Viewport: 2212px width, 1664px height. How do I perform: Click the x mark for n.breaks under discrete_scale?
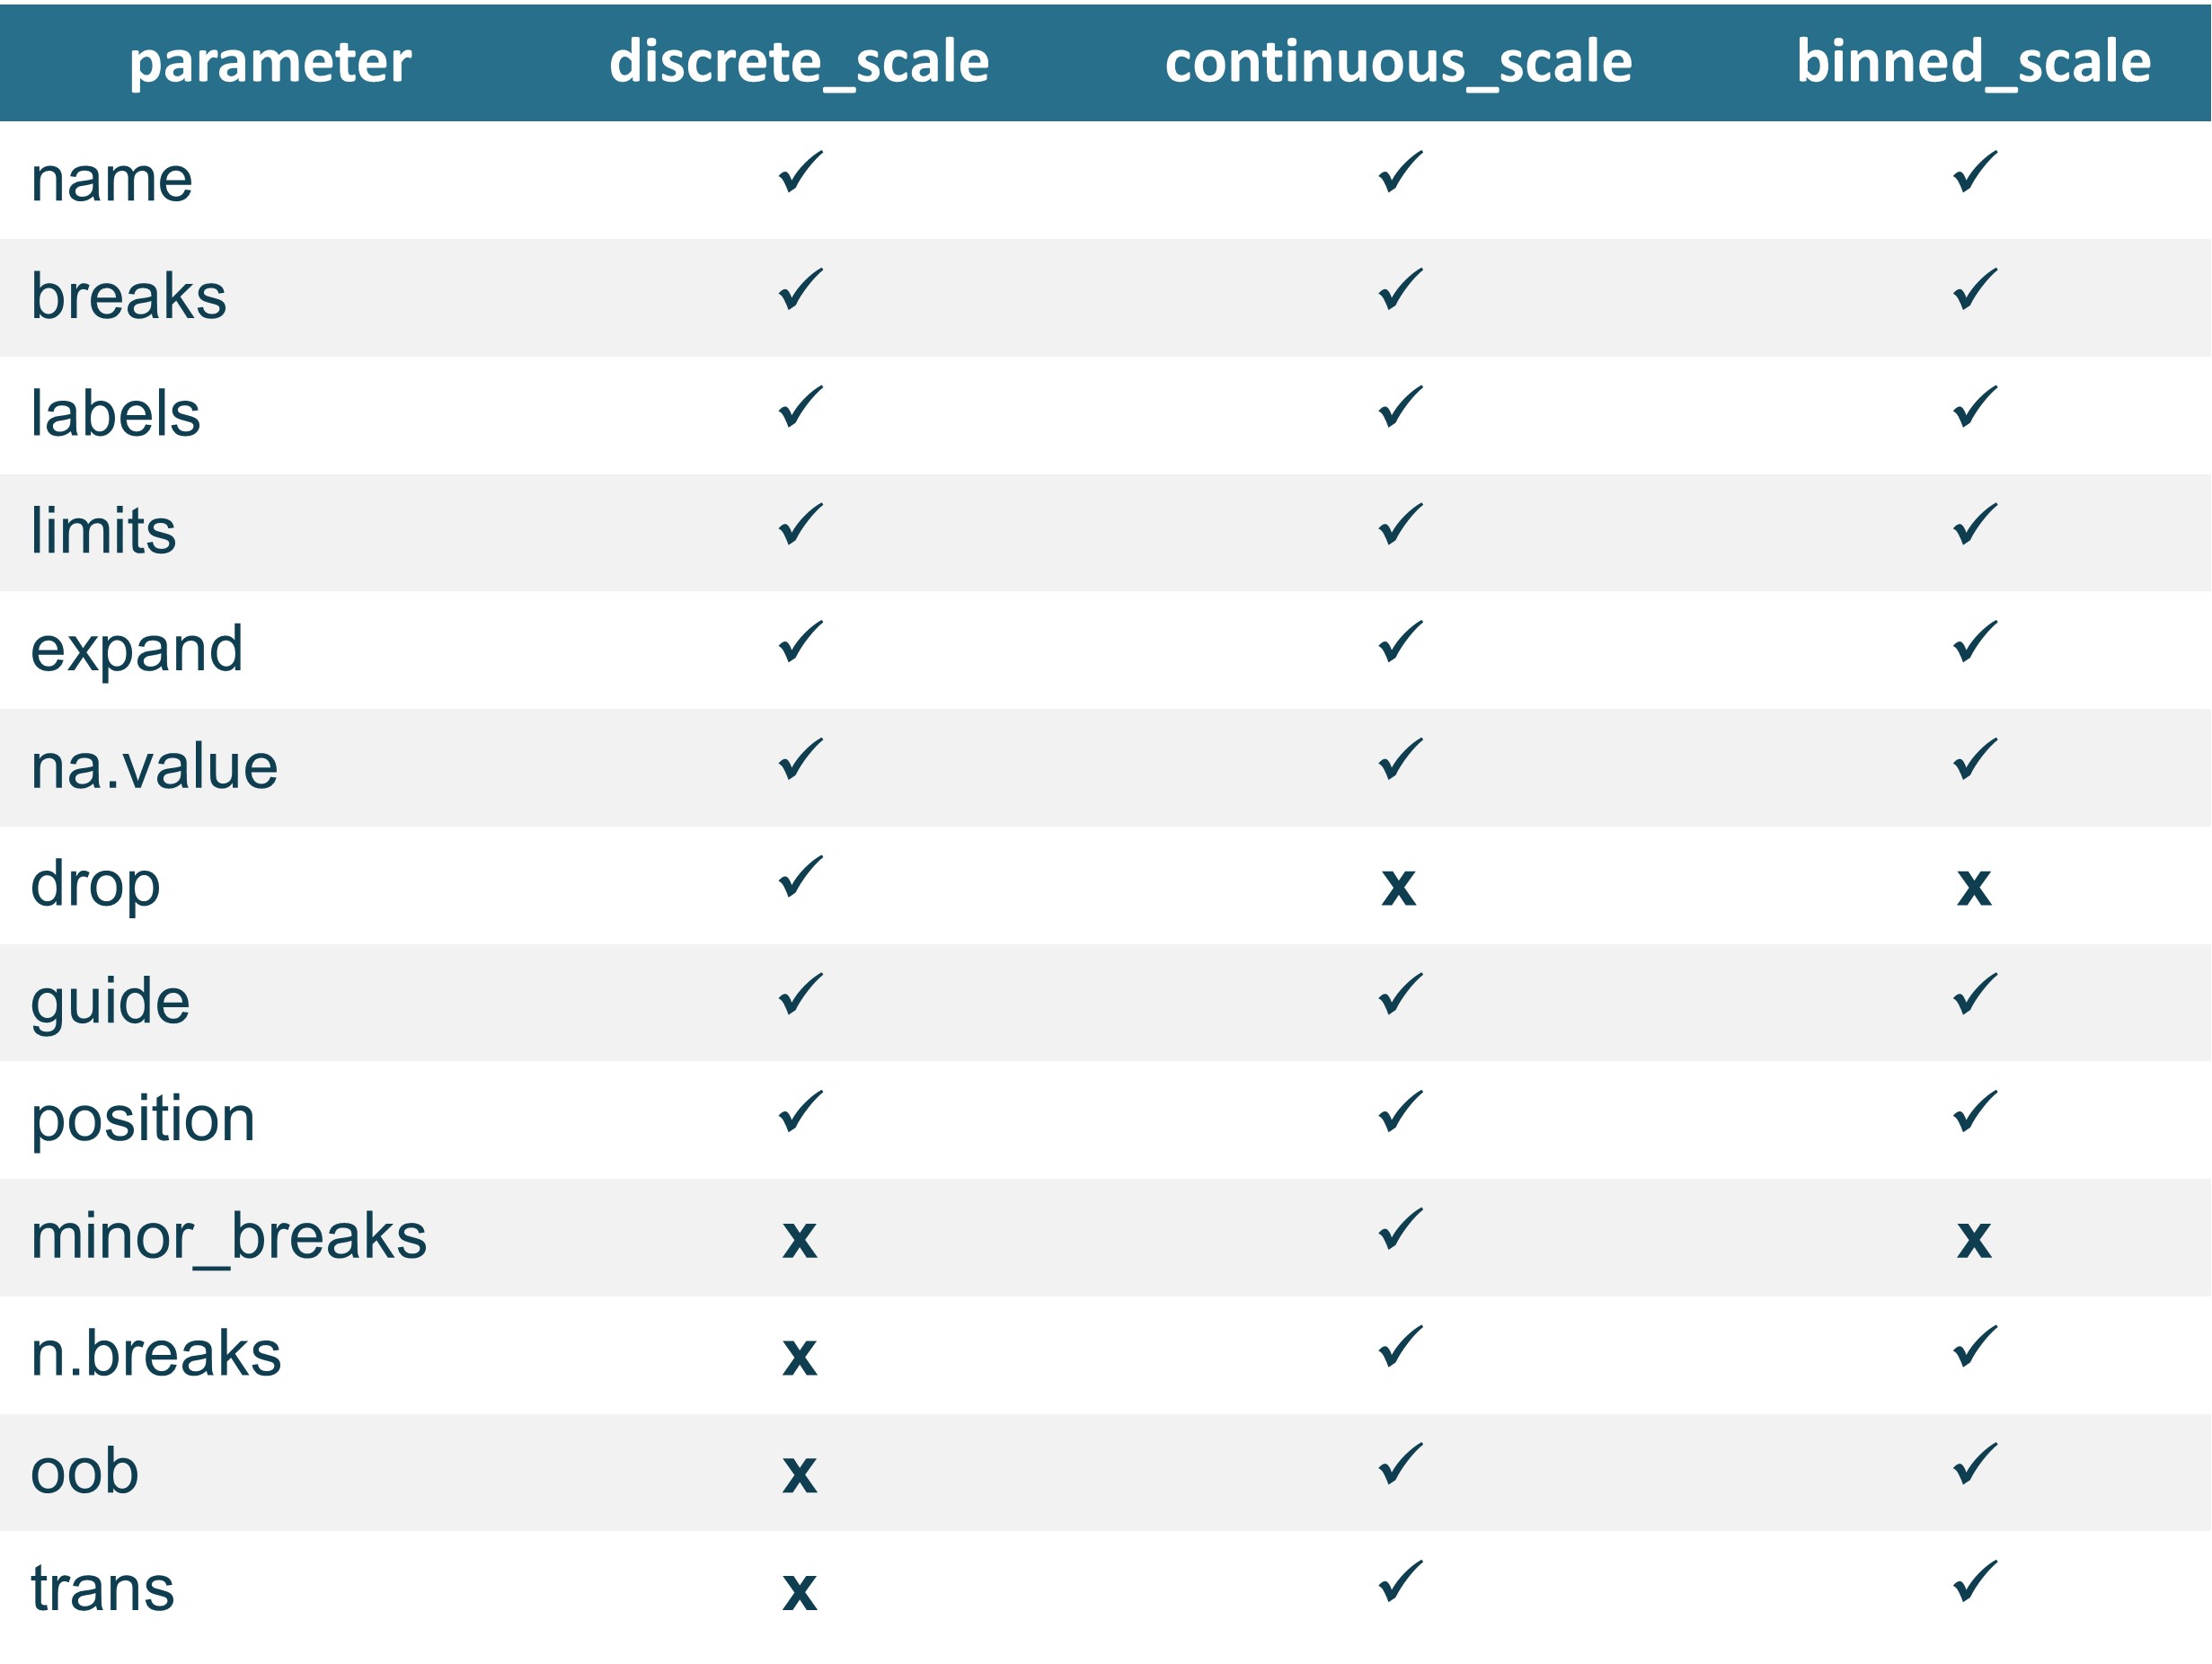(799, 1357)
